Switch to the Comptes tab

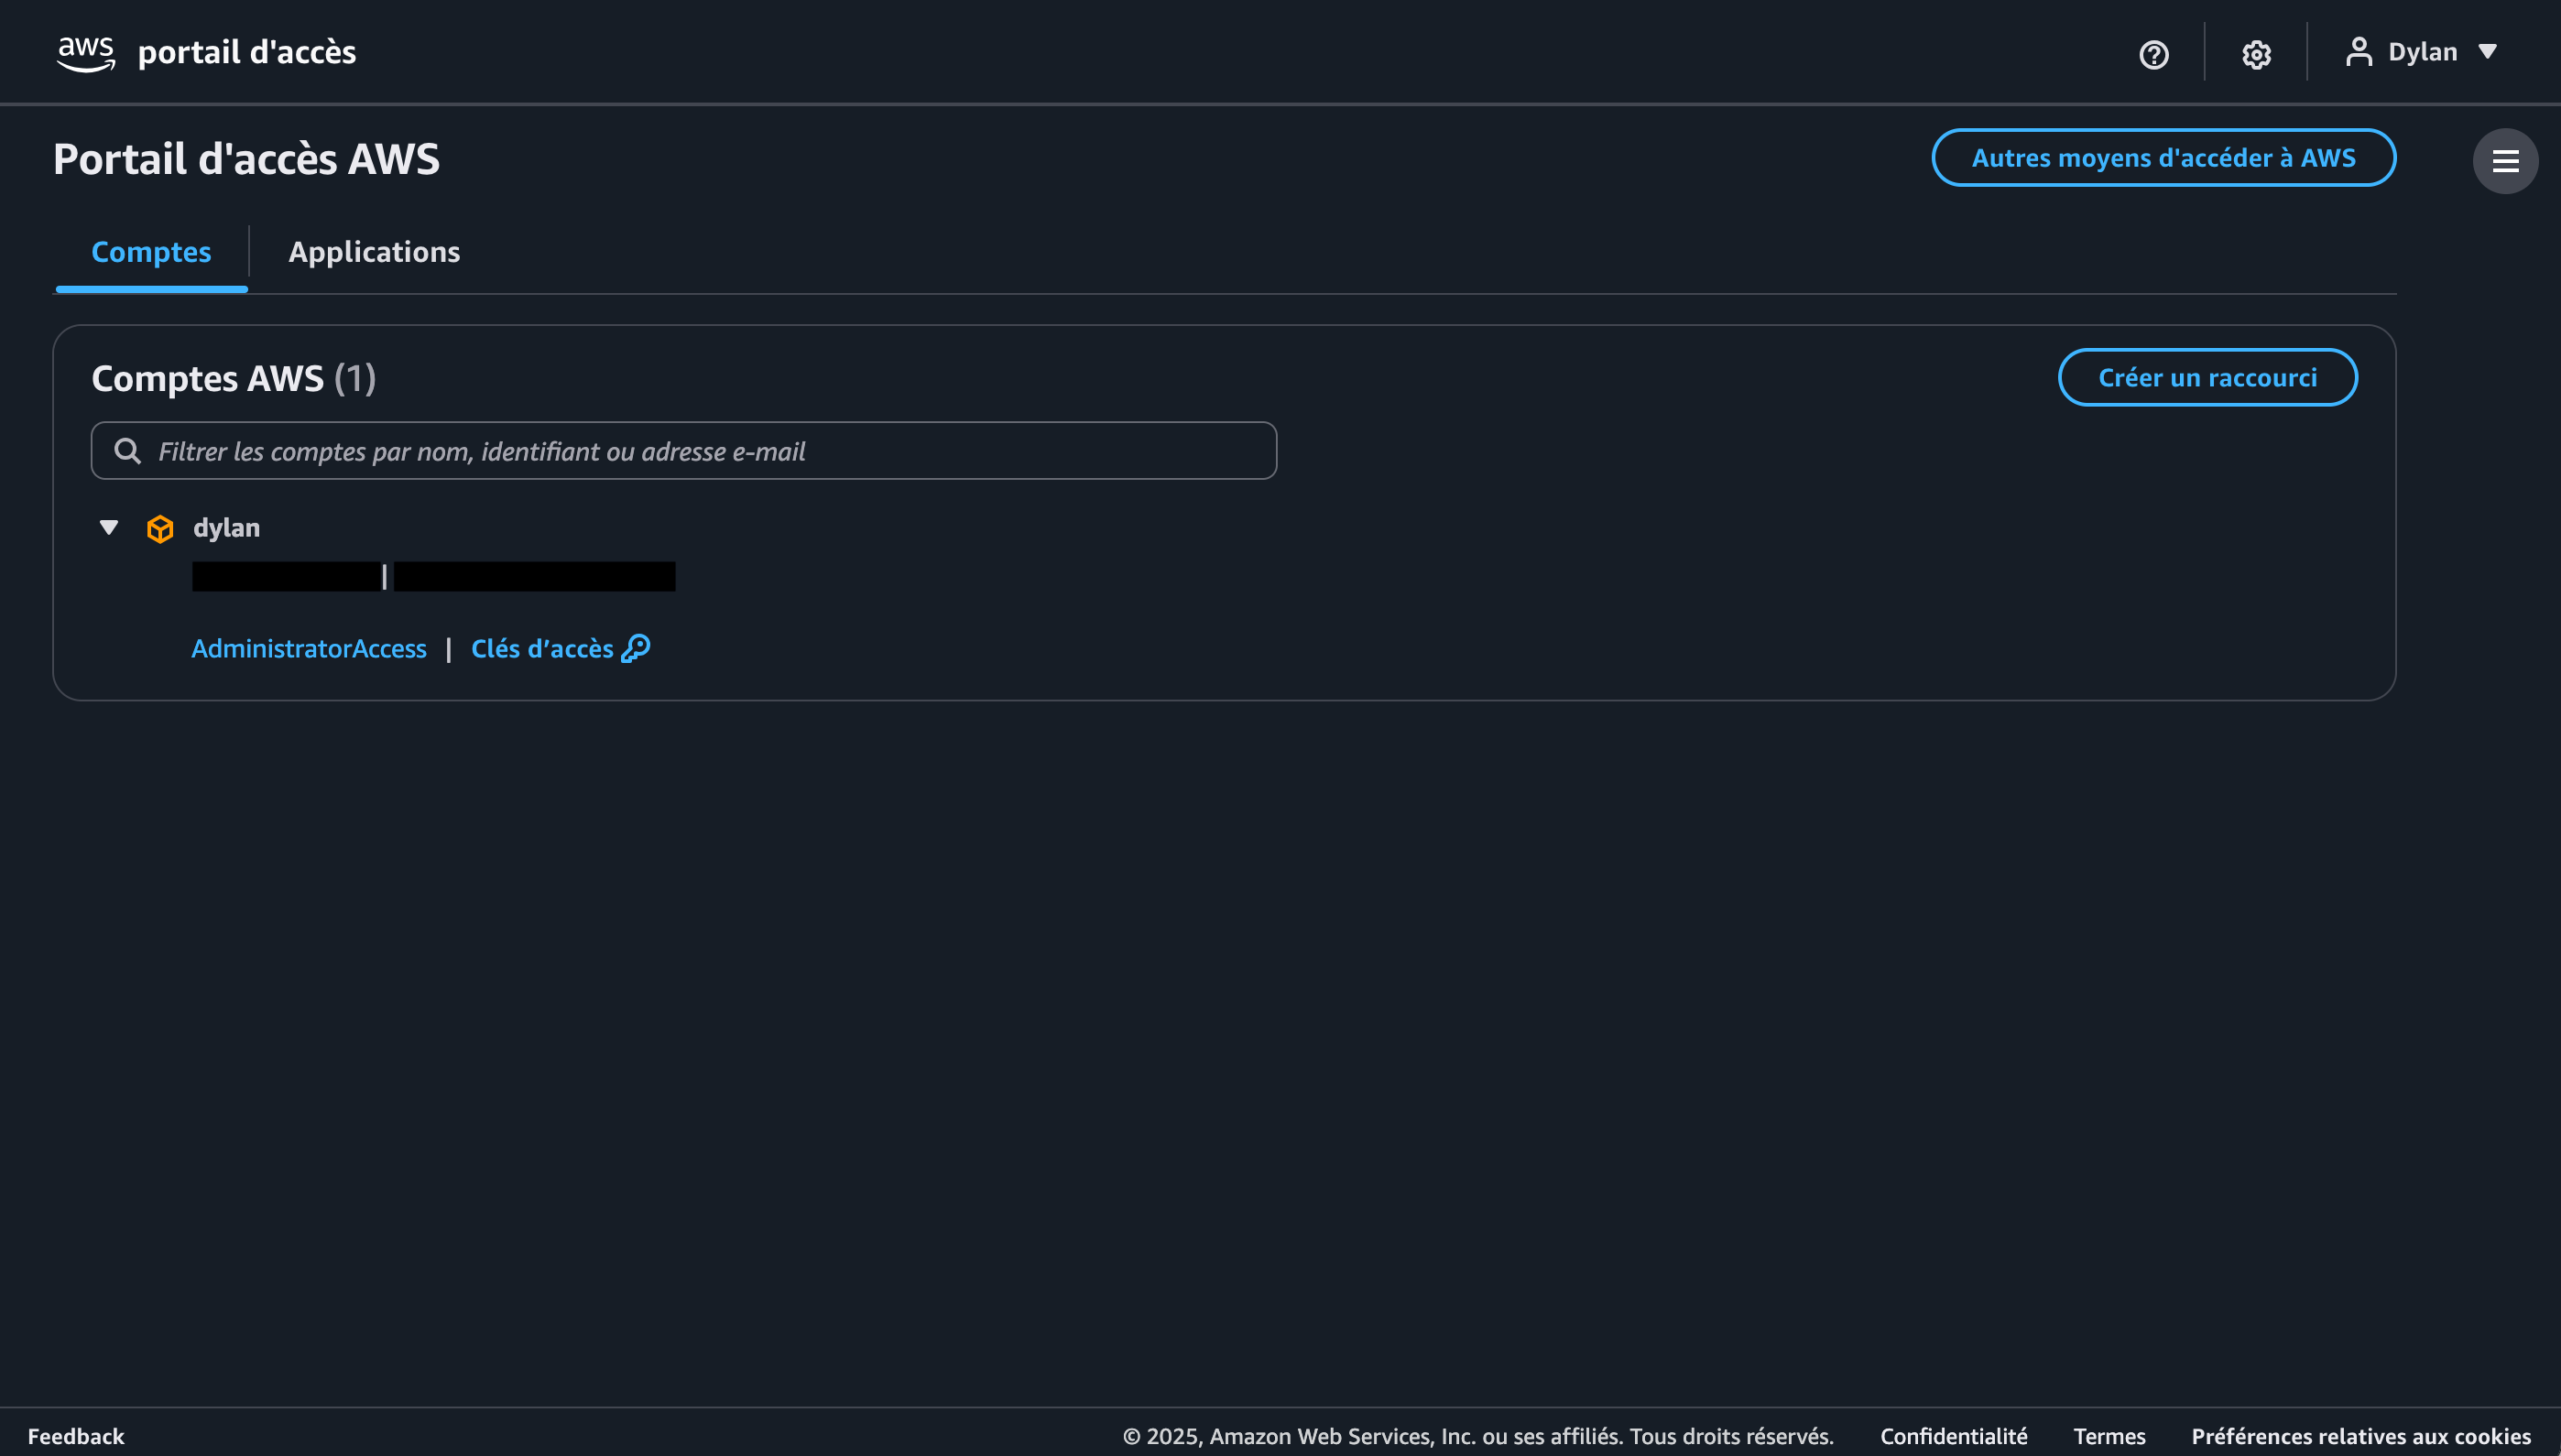(151, 252)
